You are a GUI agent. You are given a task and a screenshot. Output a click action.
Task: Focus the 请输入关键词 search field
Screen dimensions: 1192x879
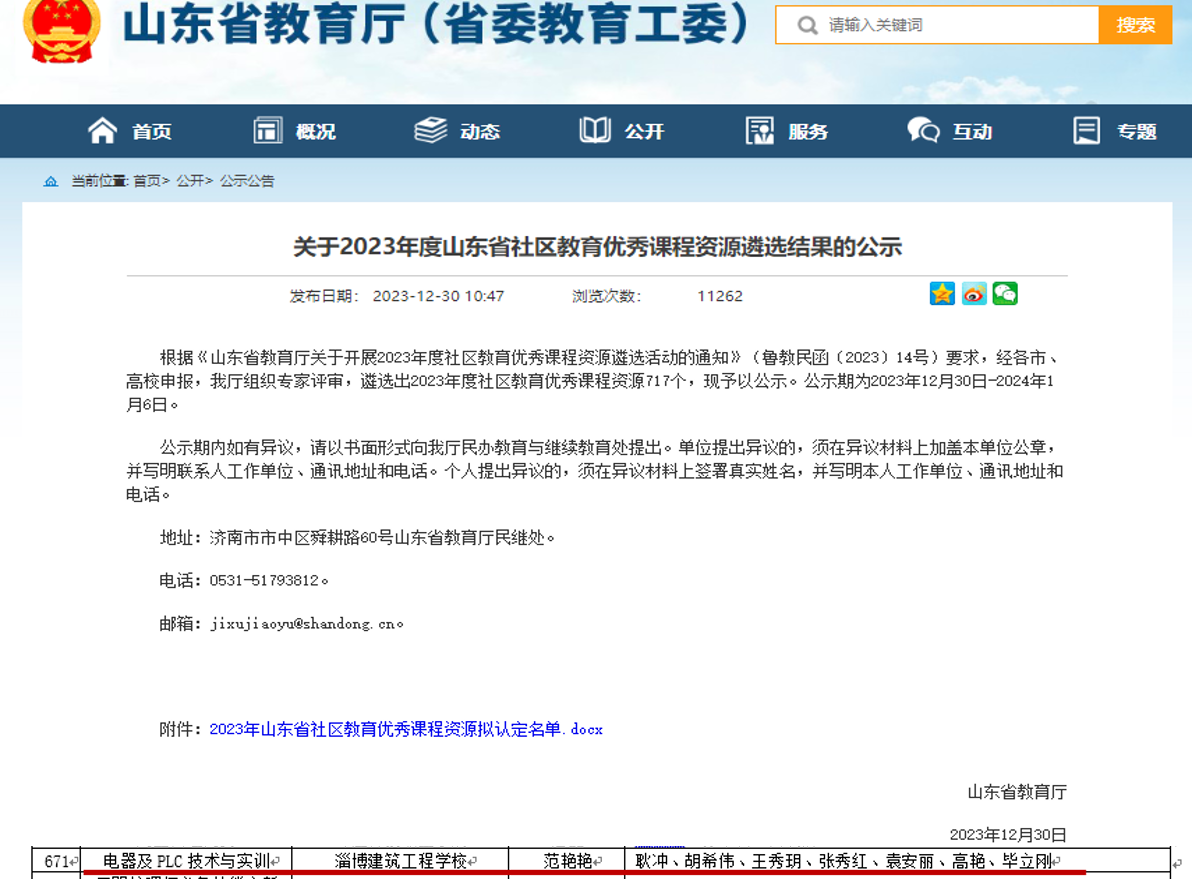(937, 25)
